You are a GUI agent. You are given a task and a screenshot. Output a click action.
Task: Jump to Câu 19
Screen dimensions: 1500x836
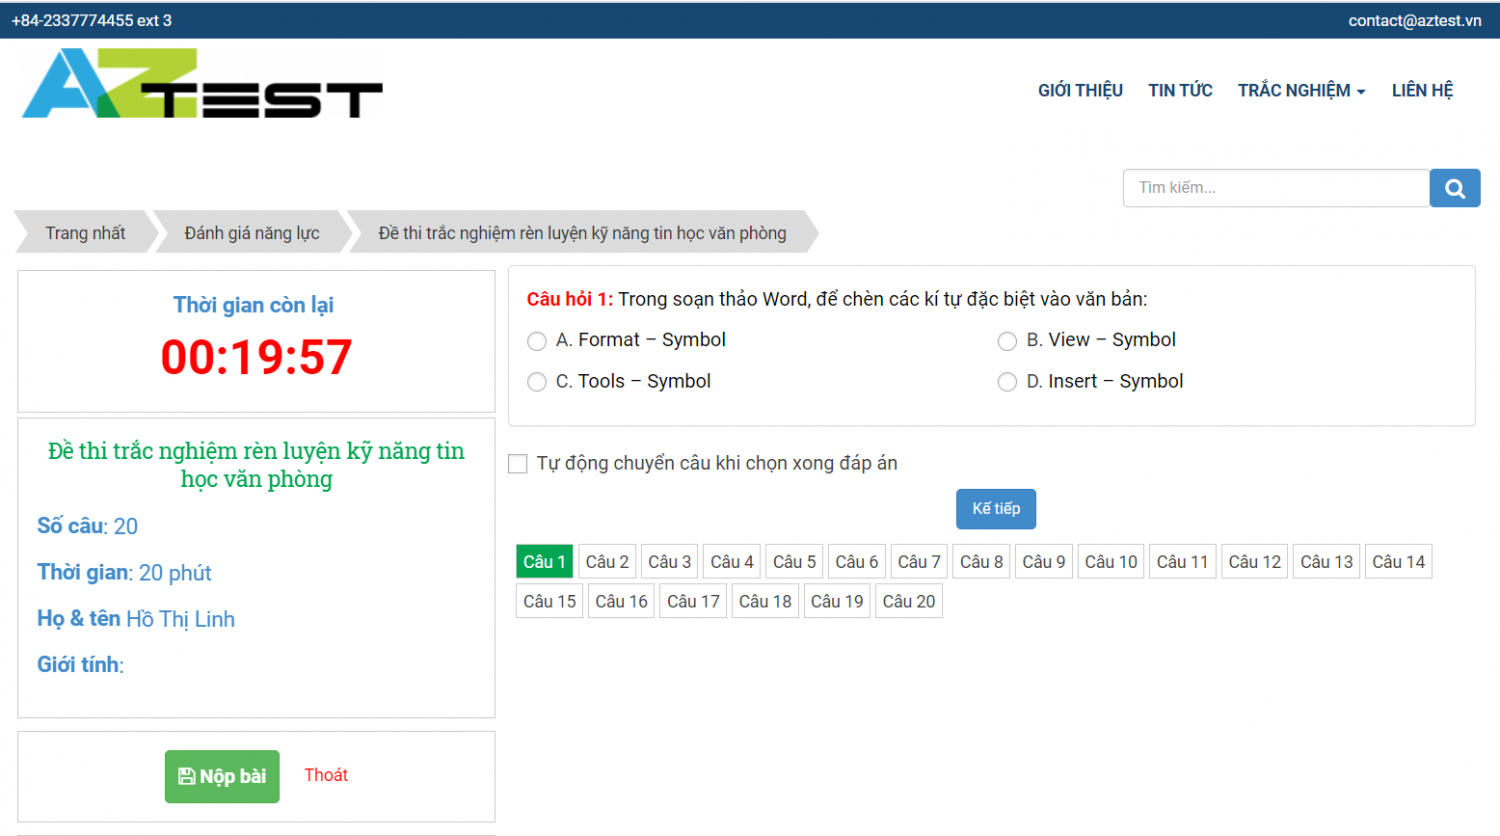837,601
